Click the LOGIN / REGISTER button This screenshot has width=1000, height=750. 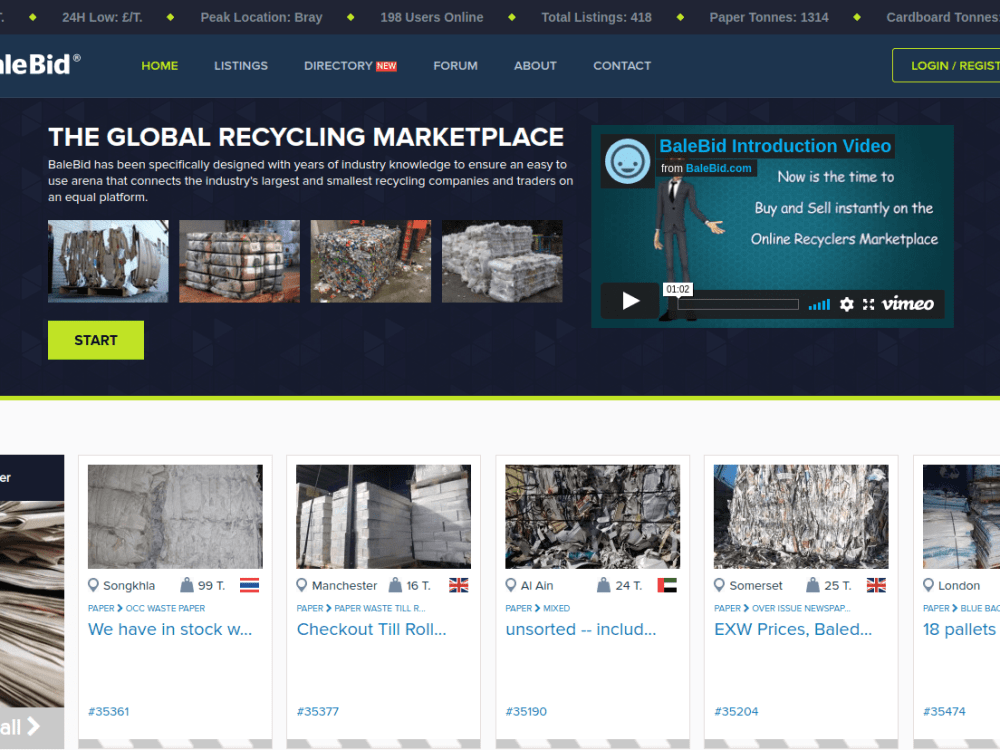coord(946,65)
